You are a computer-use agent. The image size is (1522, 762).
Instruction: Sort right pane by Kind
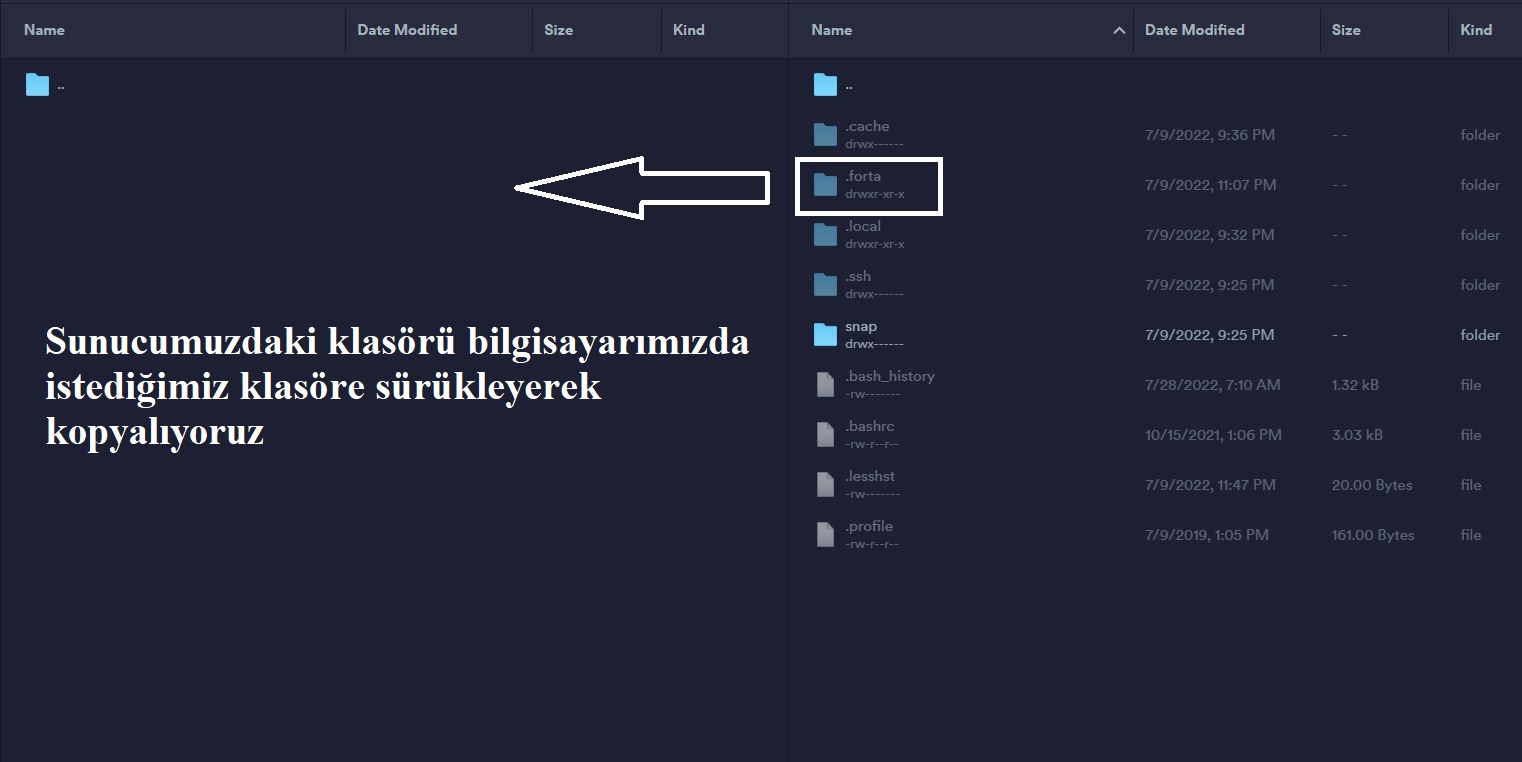(x=1476, y=30)
